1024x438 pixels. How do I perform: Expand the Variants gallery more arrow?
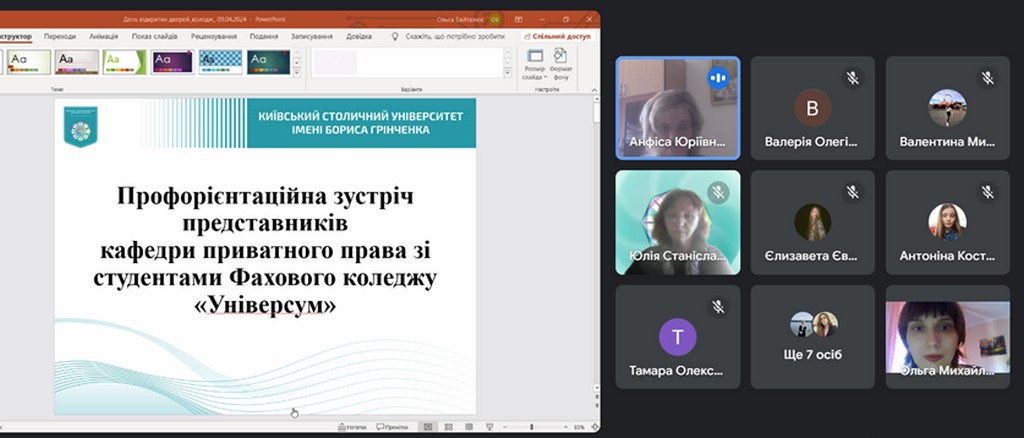tap(505, 72)
